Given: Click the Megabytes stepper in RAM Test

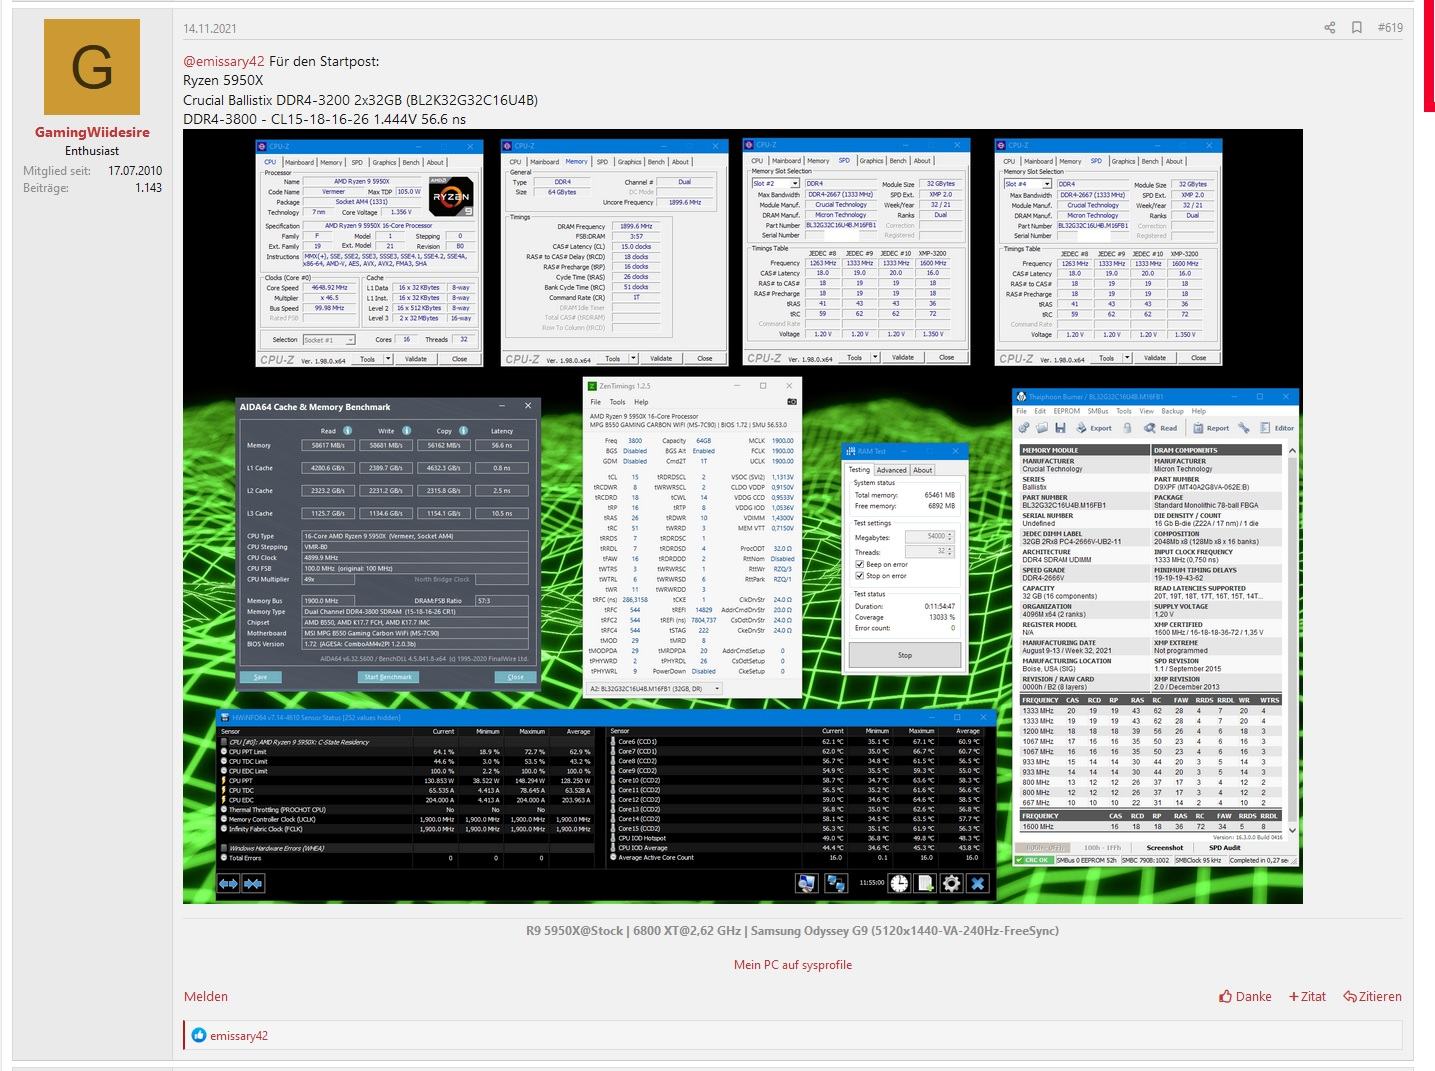Looking at the screenshot, I should tap(949, 537).
